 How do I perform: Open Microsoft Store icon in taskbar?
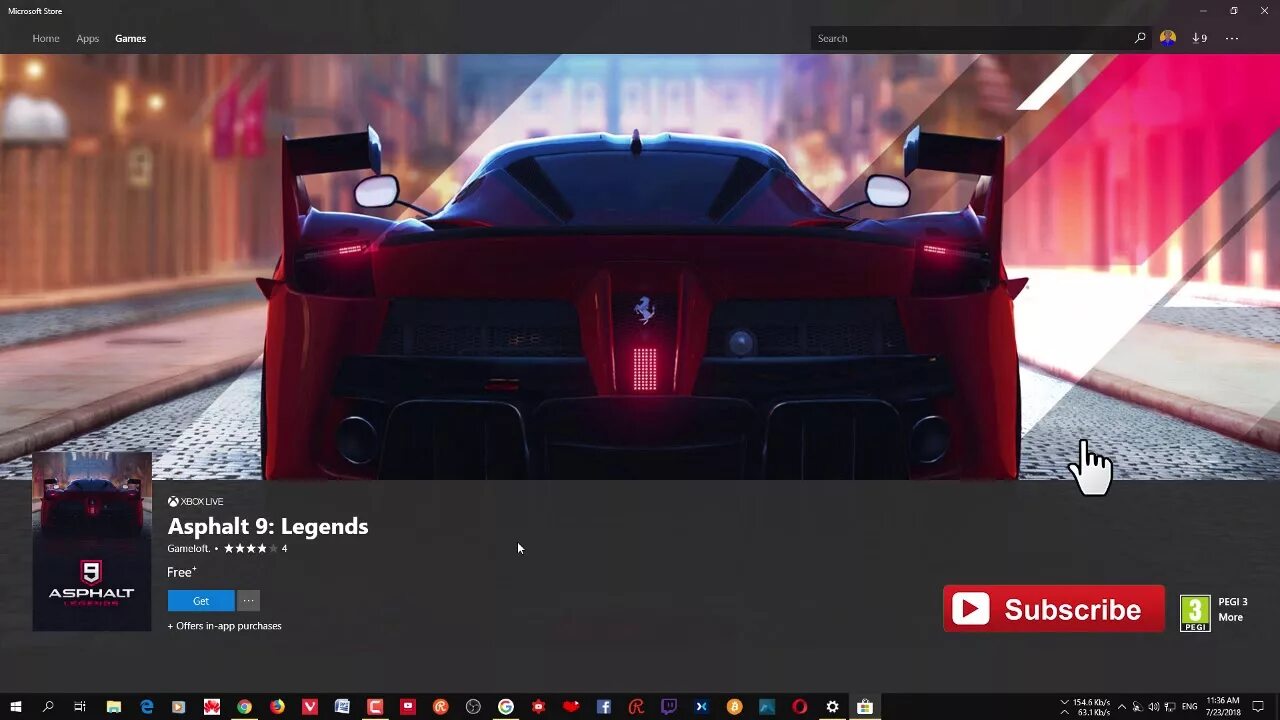(863, 707)
